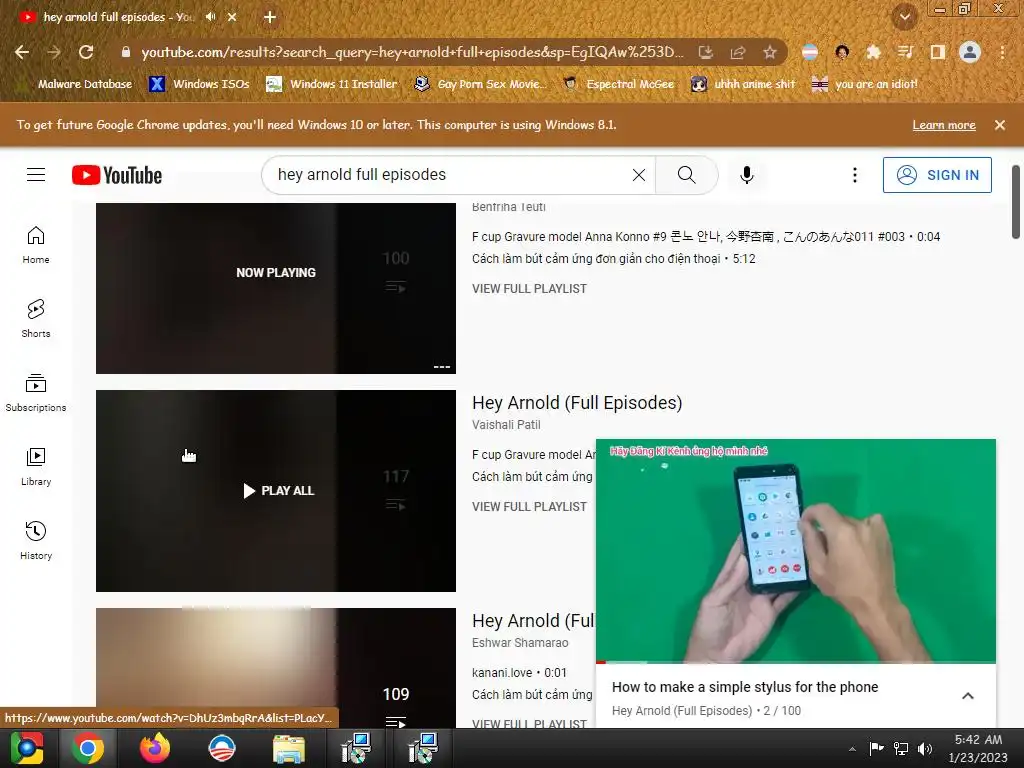
Task: Open the tab search dropdown arrow
Action: (904, 17)
